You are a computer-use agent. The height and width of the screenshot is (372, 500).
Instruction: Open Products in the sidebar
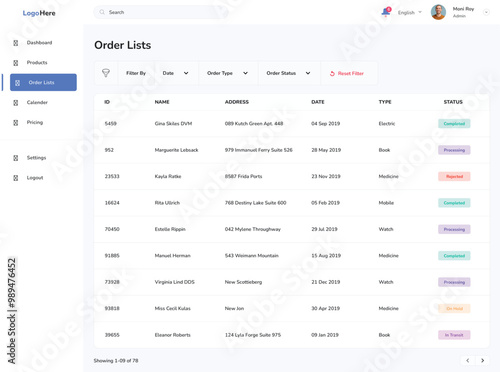click(x=37, y=63)
